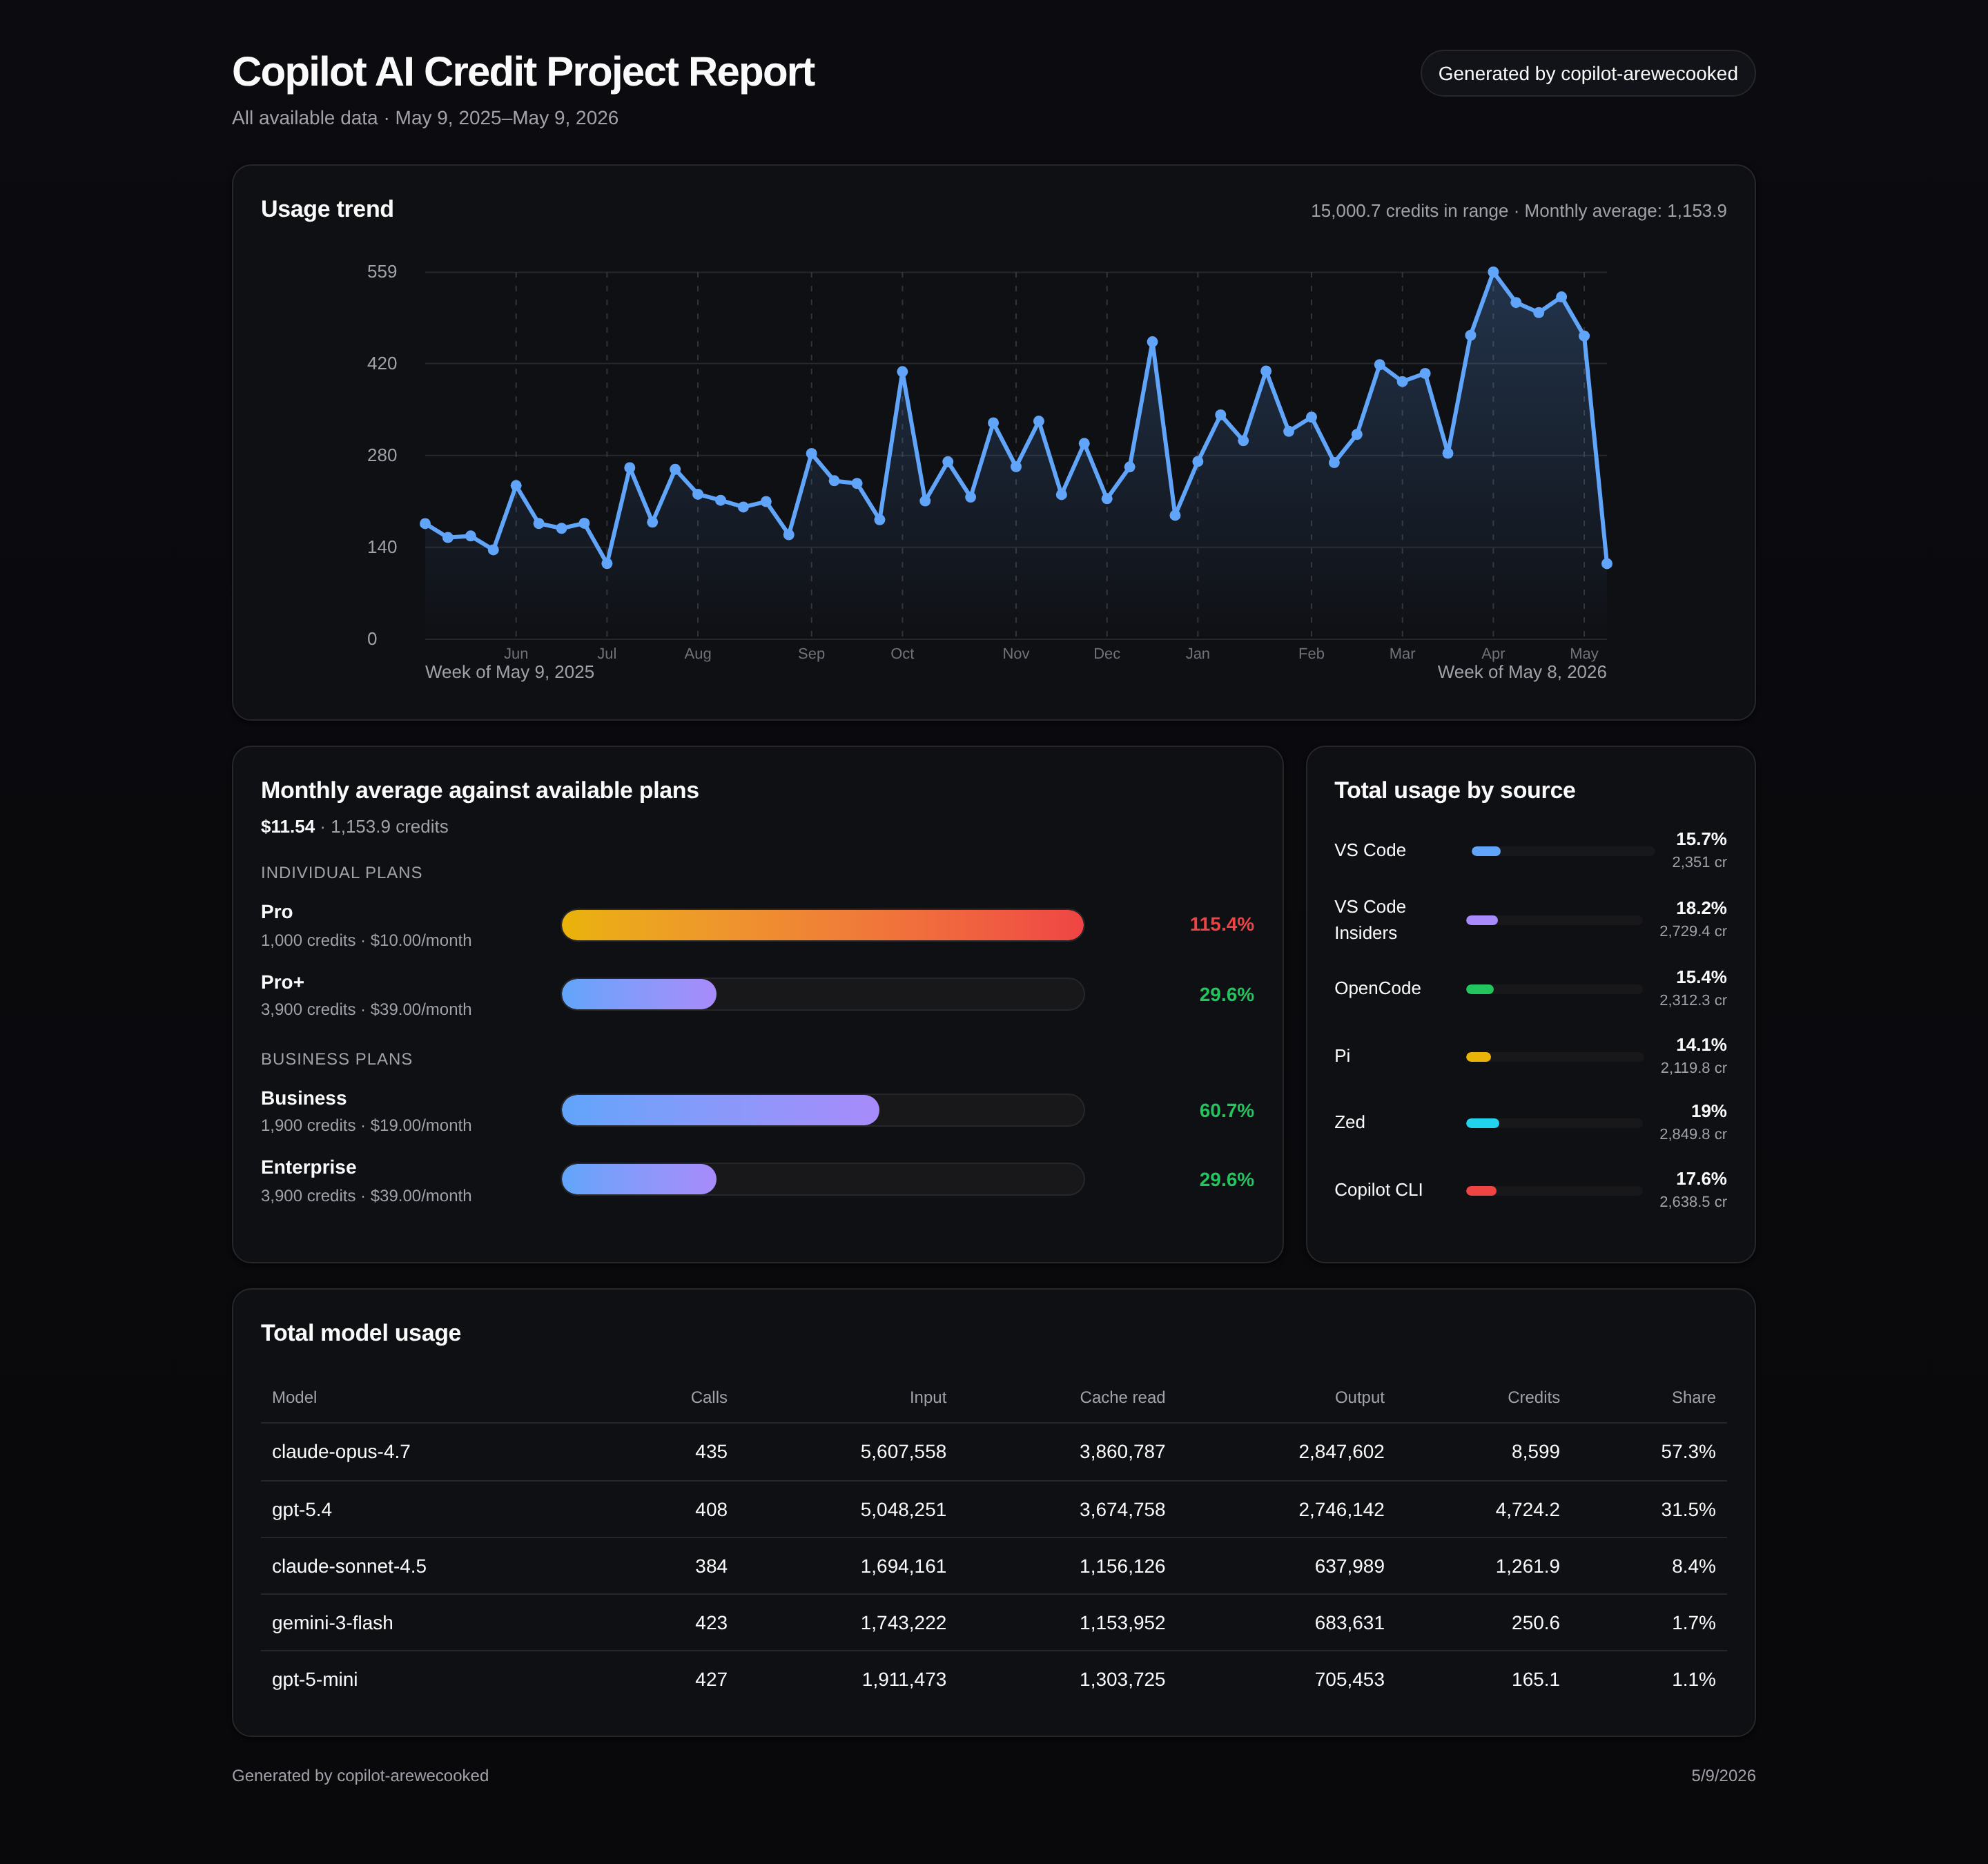Click the 'Usage trend' heading

click(327, 209)
